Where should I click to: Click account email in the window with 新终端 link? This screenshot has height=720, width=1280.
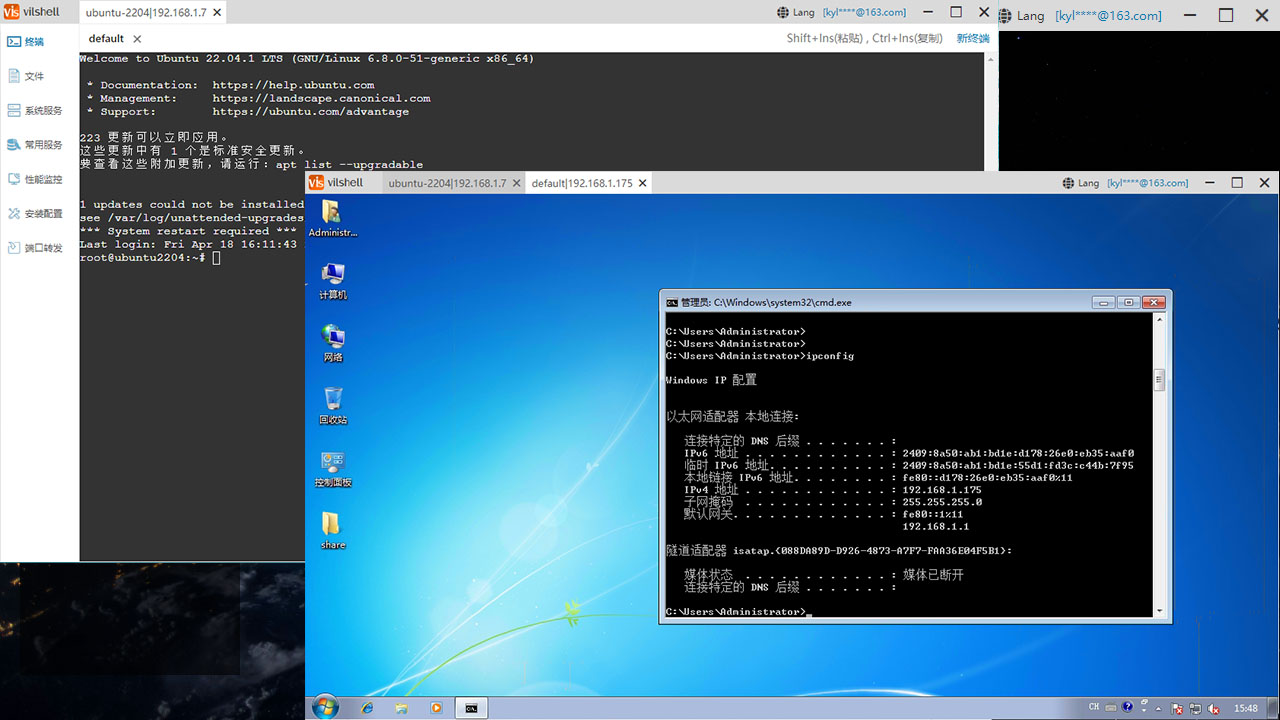click(x=864, y=12)
